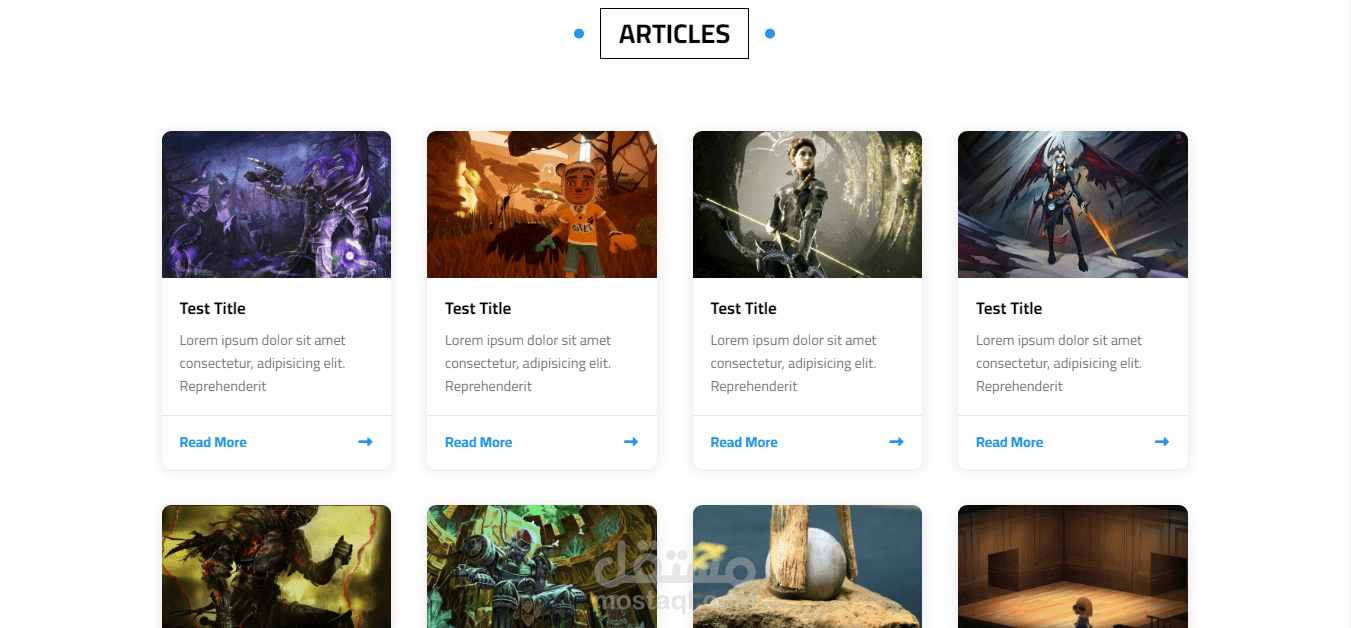Open Read More on winged angel card
1351x628 pixels.
click(1009, 442)
